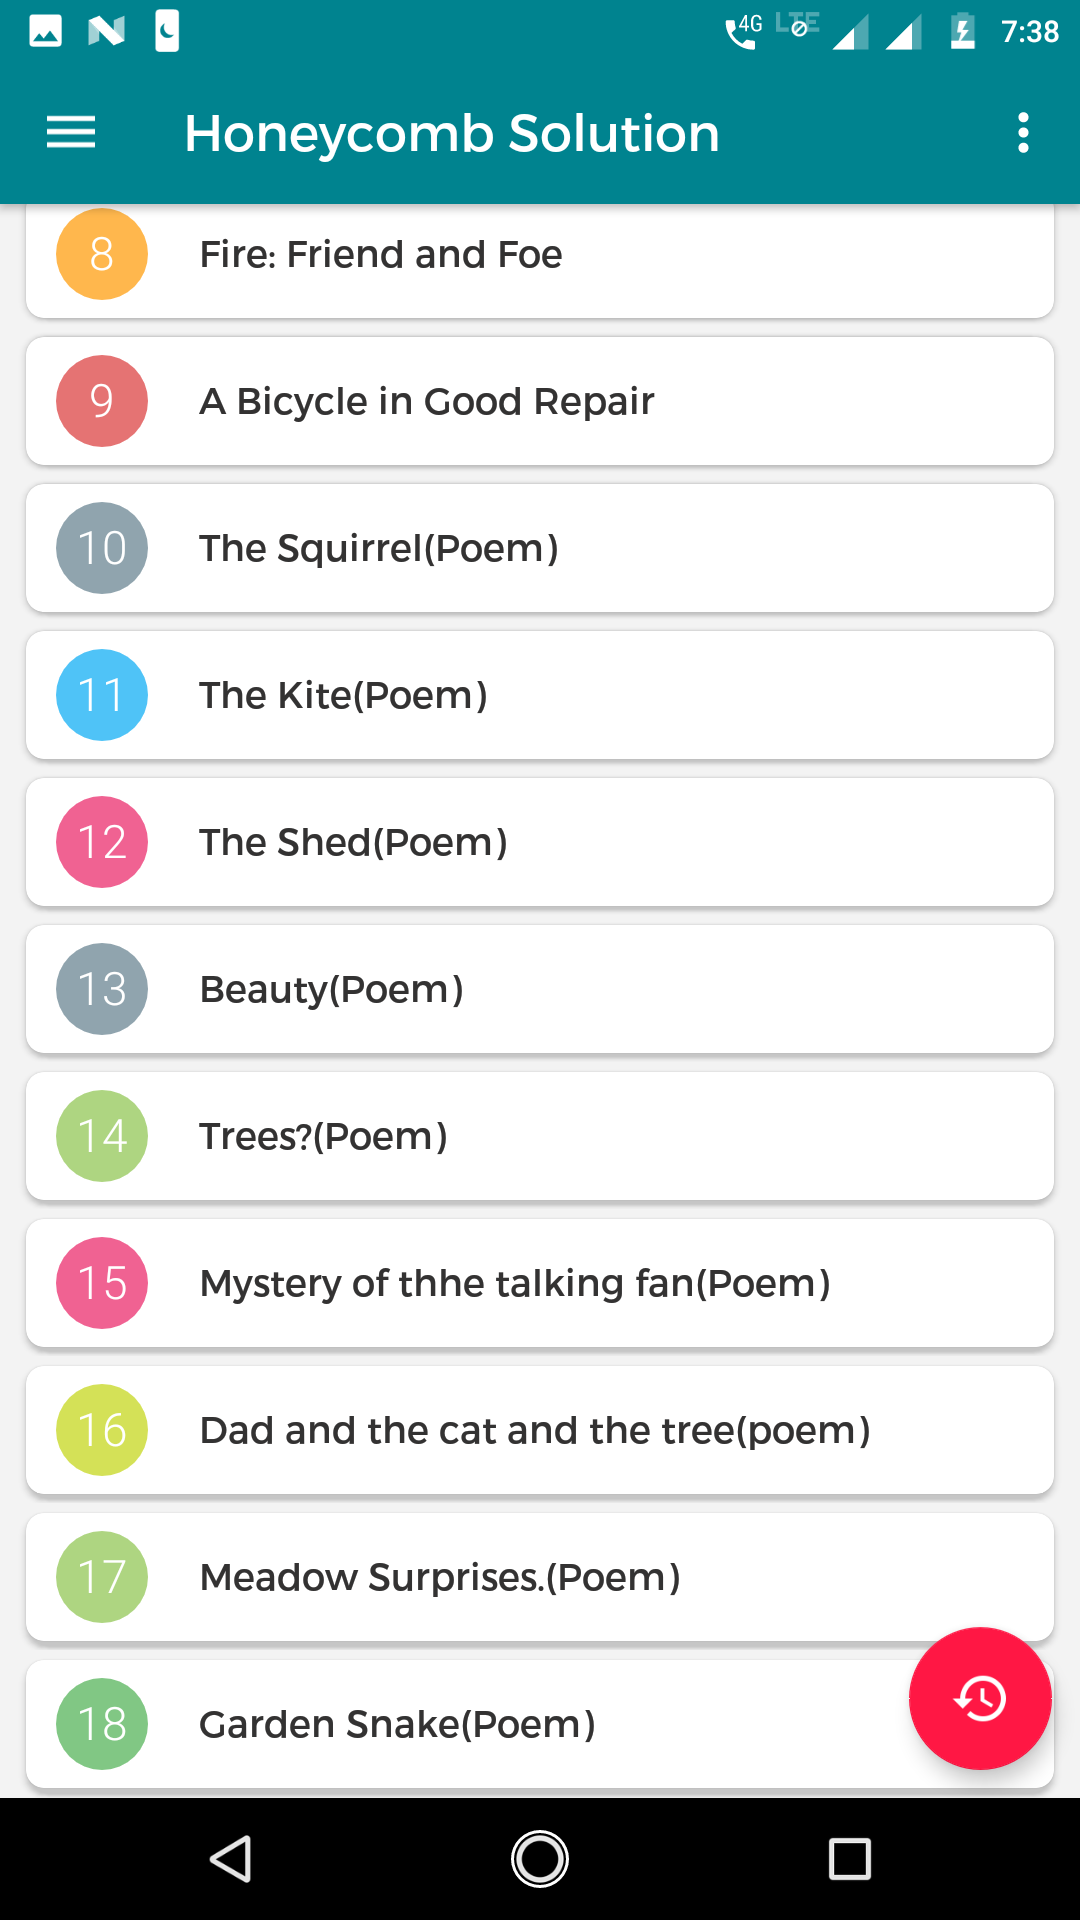Open Garden Snake(Poem) chapter
Image resolution: width=1080 pixels, height=1920 pixels.
pyautogui.click(x=397, y=1725)
